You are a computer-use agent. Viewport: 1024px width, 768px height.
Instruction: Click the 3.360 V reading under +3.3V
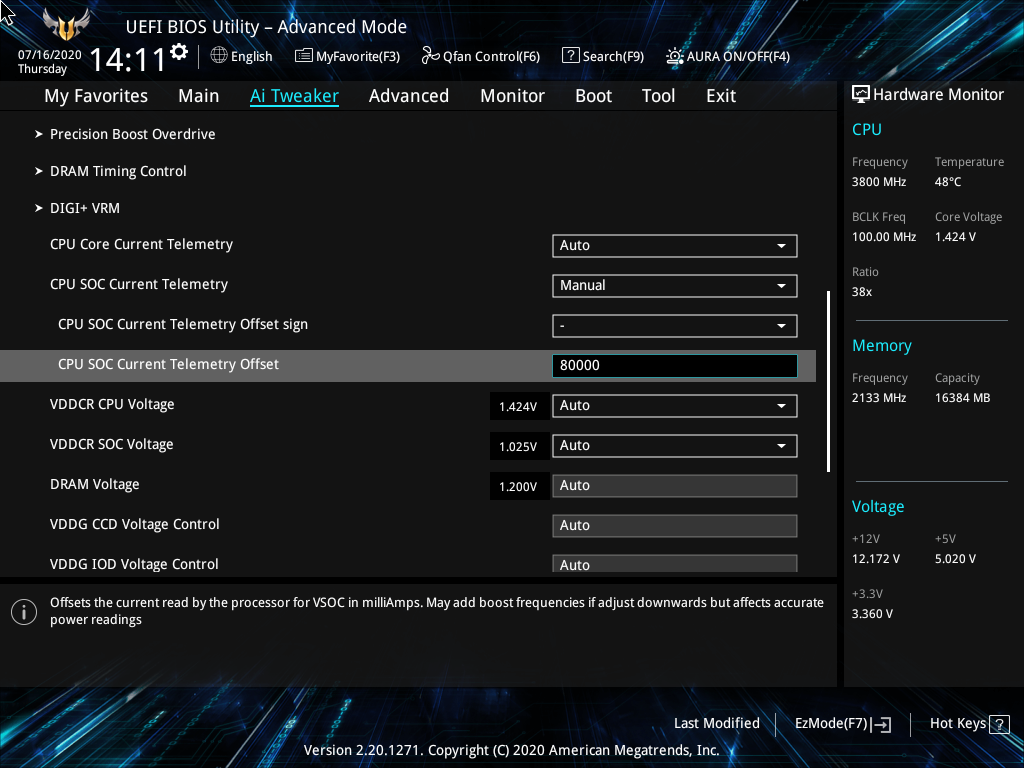point(872,614)
